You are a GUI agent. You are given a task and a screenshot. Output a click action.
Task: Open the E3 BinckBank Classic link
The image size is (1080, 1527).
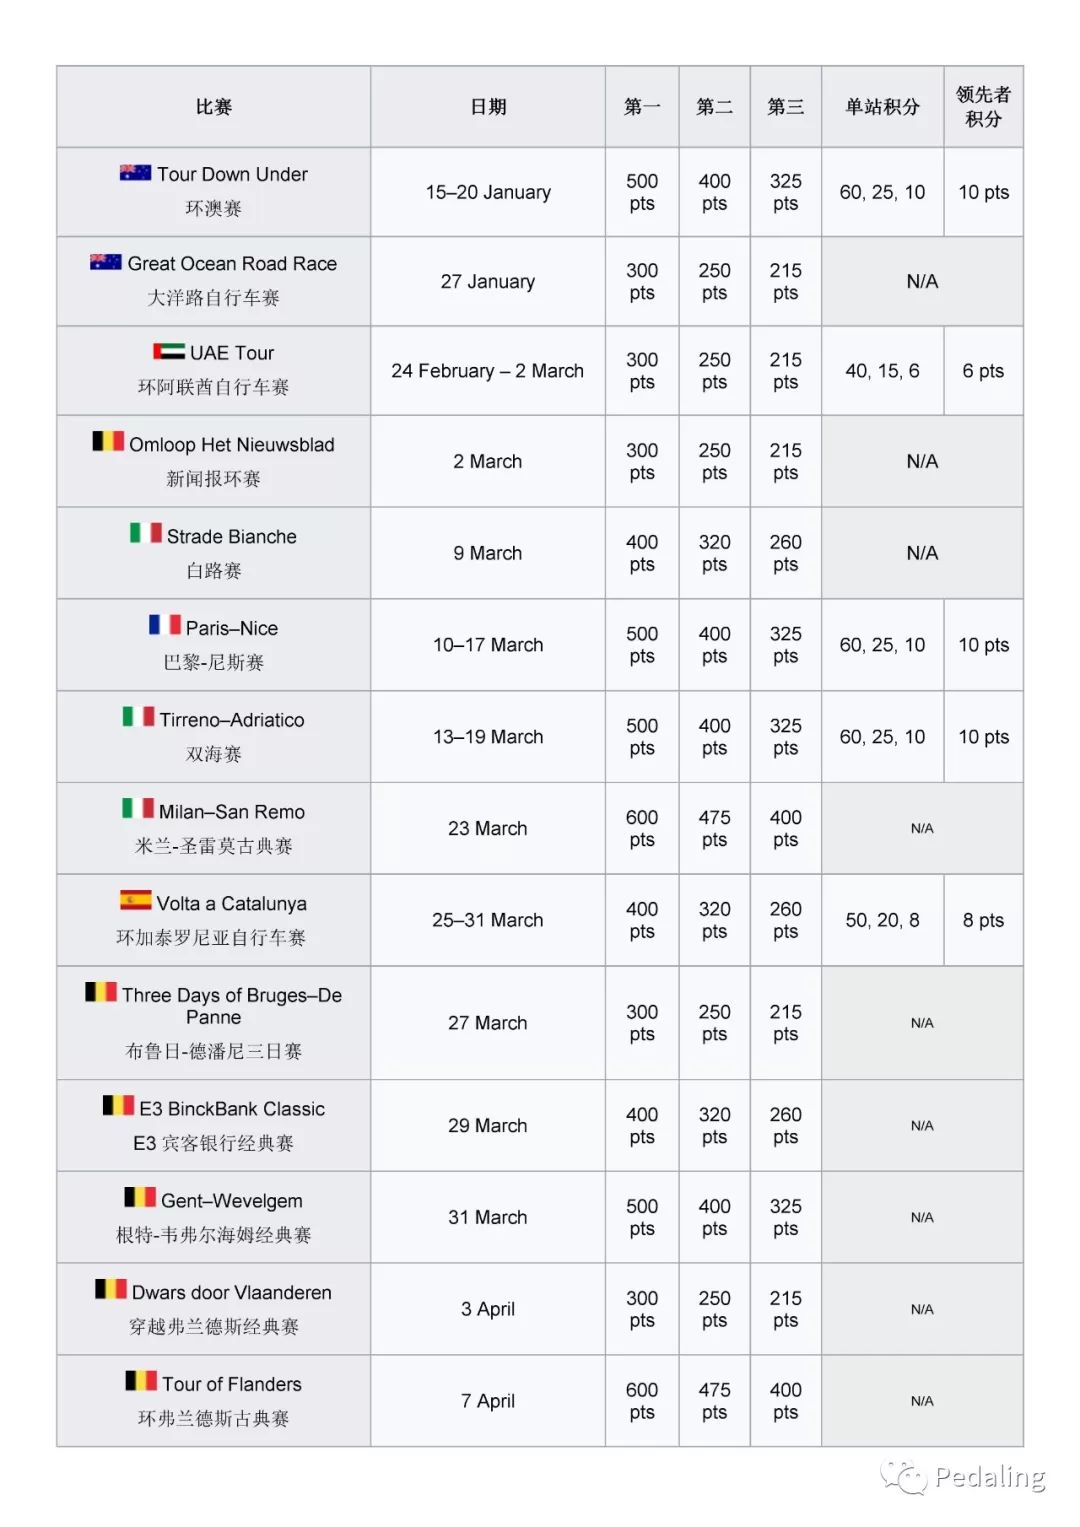(232, 1109)
